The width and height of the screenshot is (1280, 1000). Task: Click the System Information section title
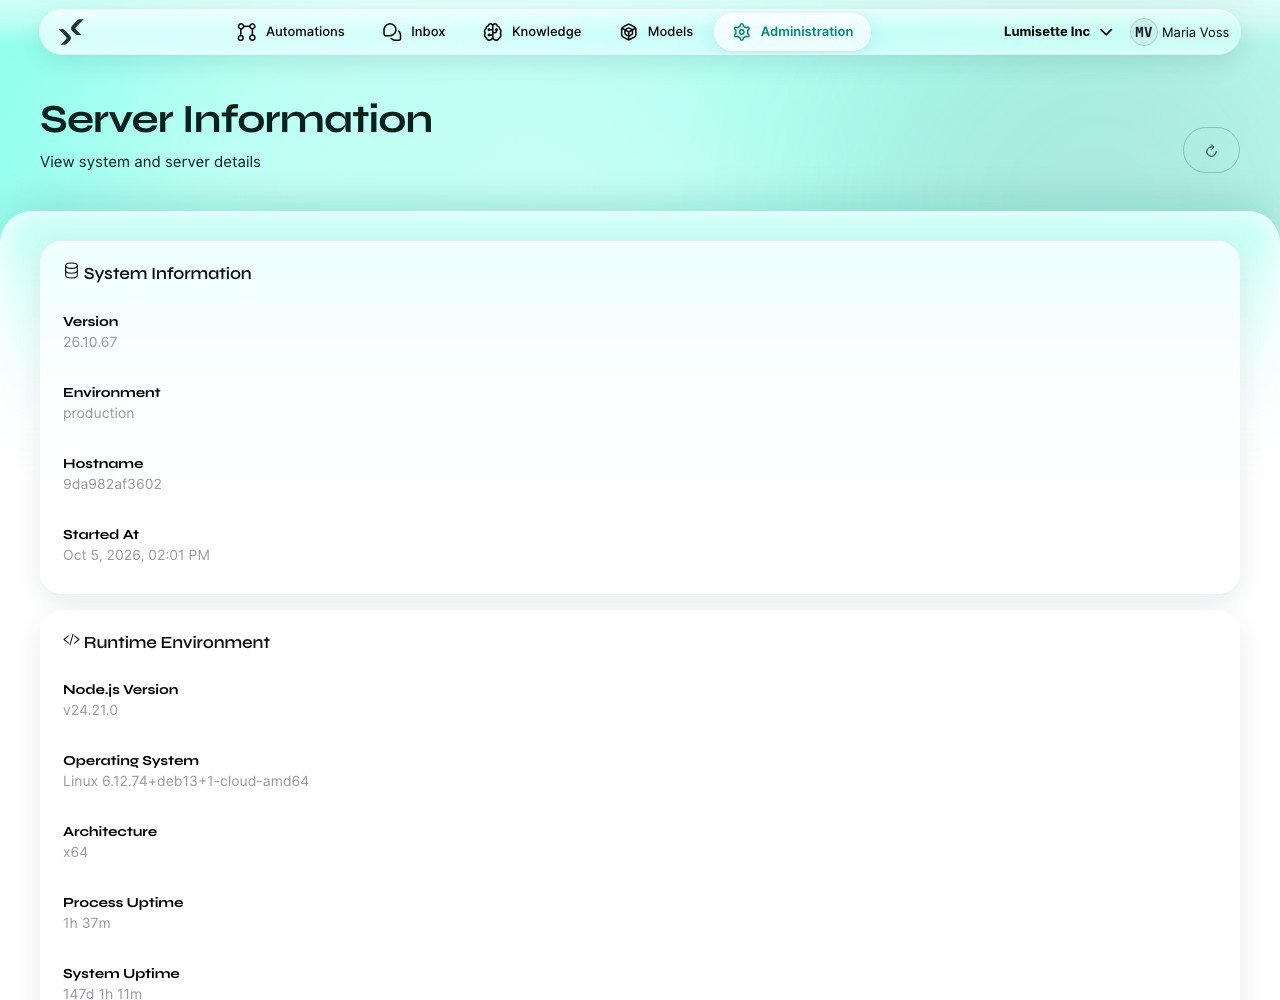click(x=168, y=273)
